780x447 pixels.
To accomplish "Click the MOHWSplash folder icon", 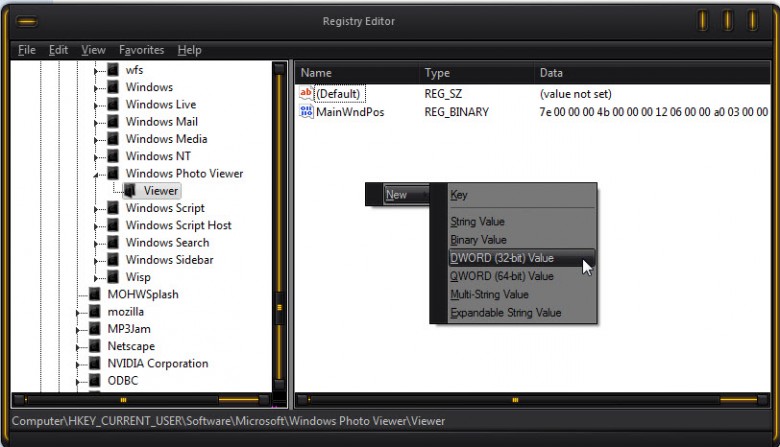I will tap(95, 294).
